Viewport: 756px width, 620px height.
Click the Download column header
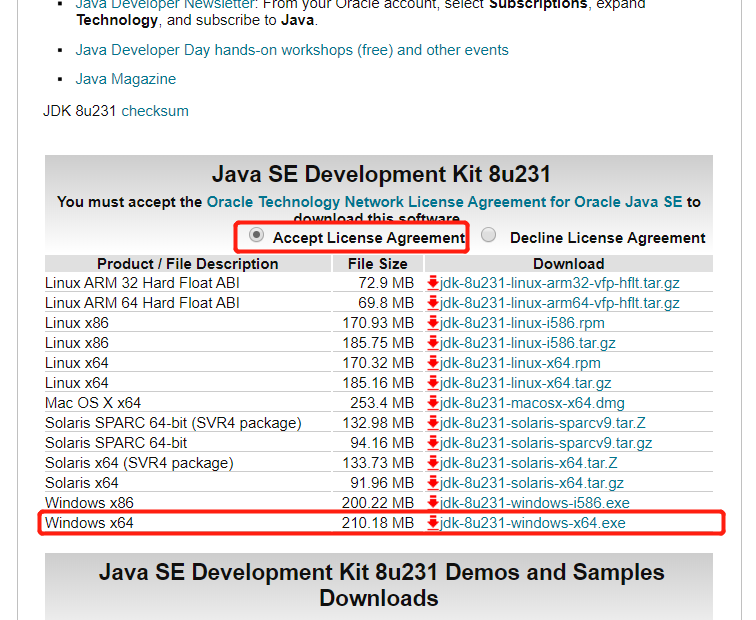[568, 264]
